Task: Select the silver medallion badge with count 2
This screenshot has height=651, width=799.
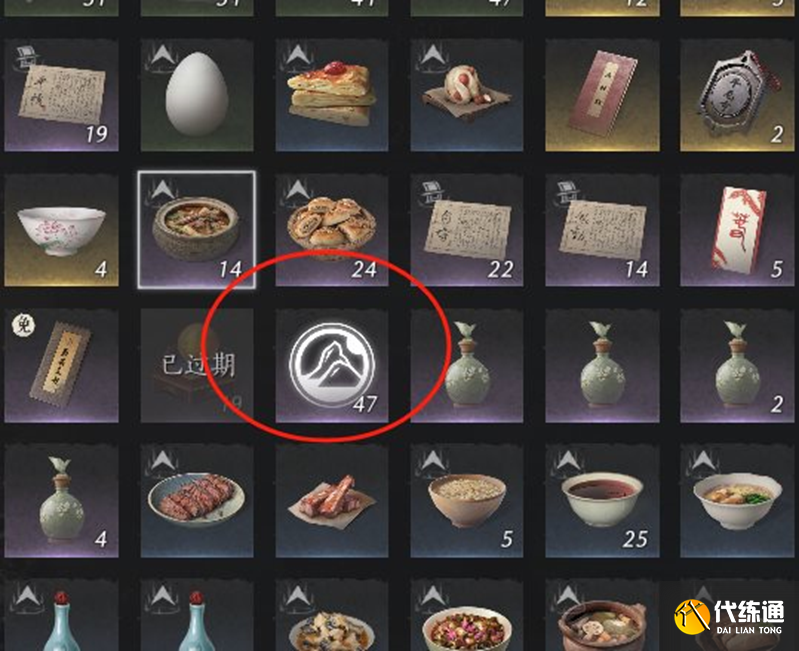Action: click(x=737, y=95)
